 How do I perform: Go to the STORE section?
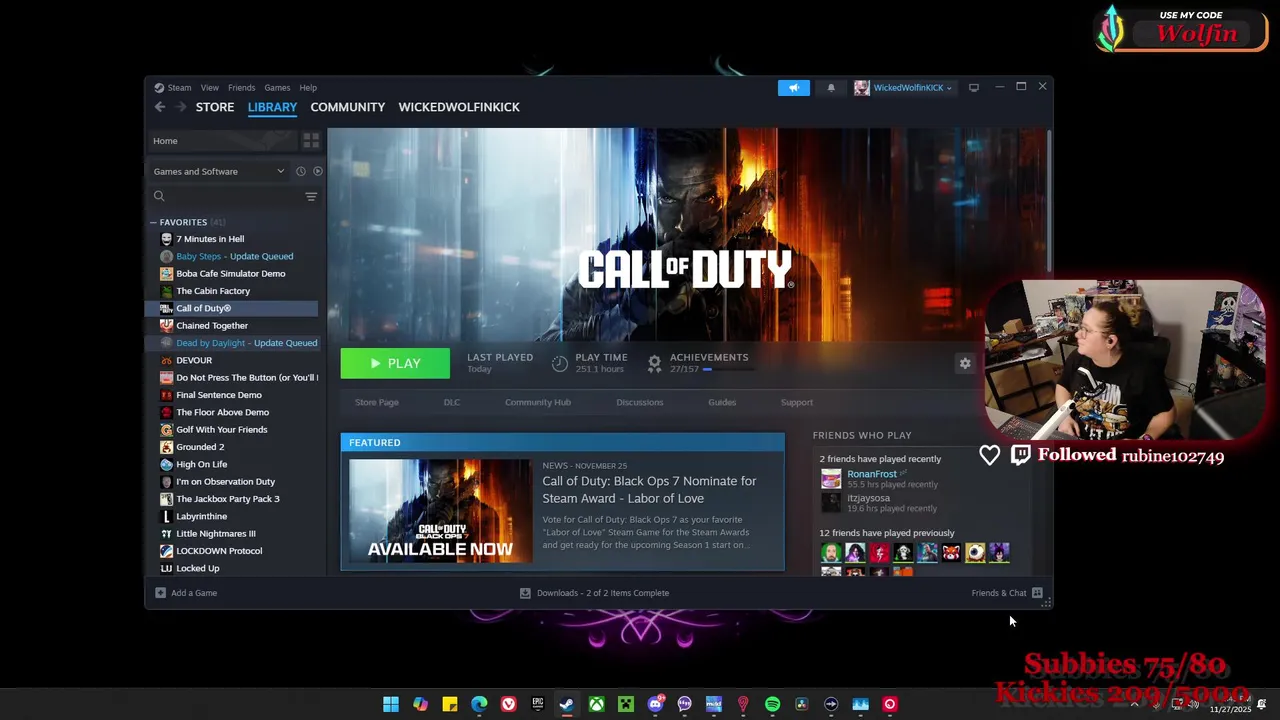coord(215,107)
